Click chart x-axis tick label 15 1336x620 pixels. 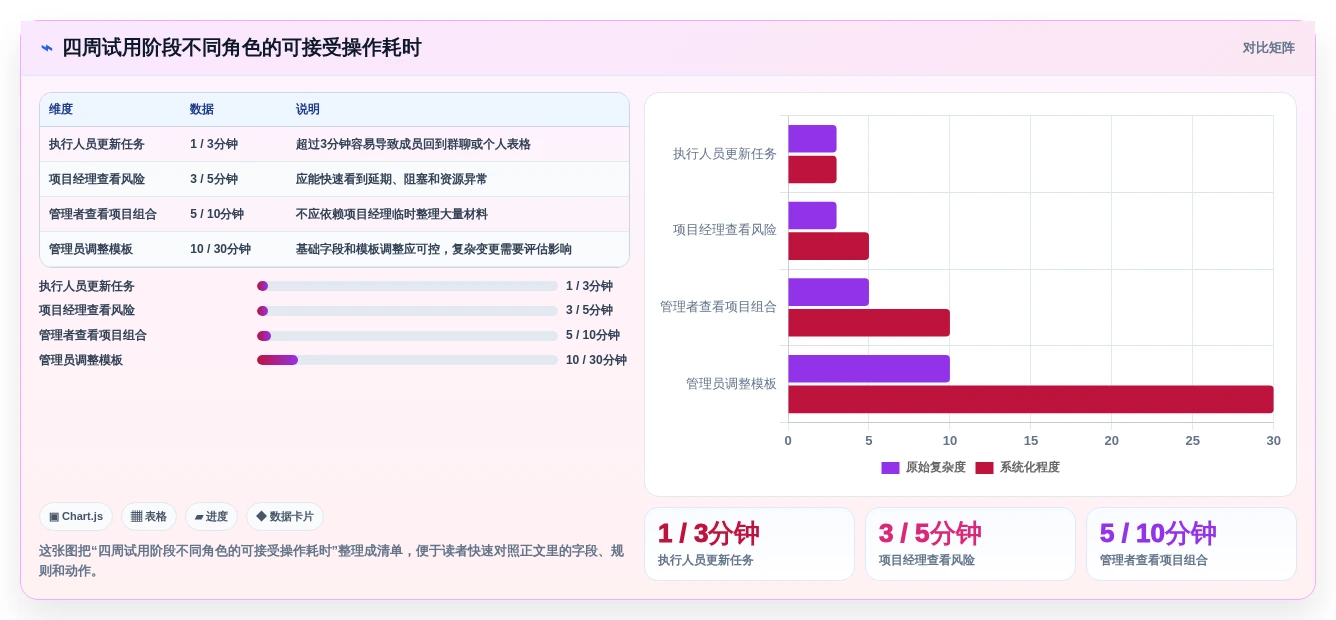1031,441
